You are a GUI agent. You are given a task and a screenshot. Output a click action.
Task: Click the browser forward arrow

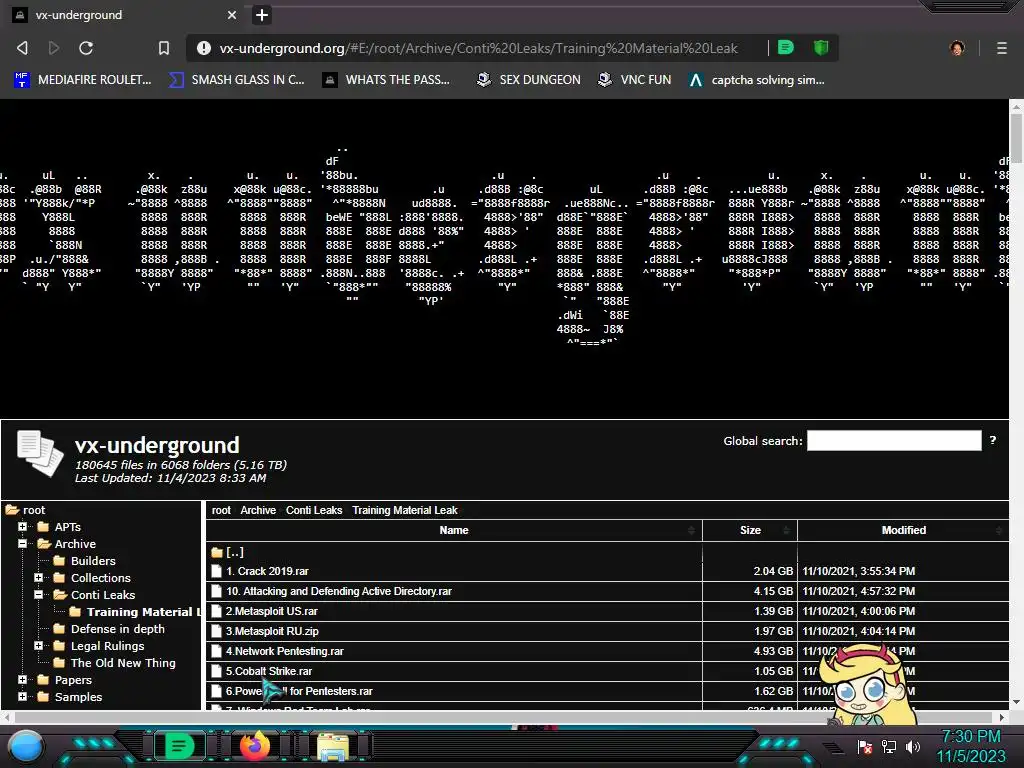(x=54, y=48)
